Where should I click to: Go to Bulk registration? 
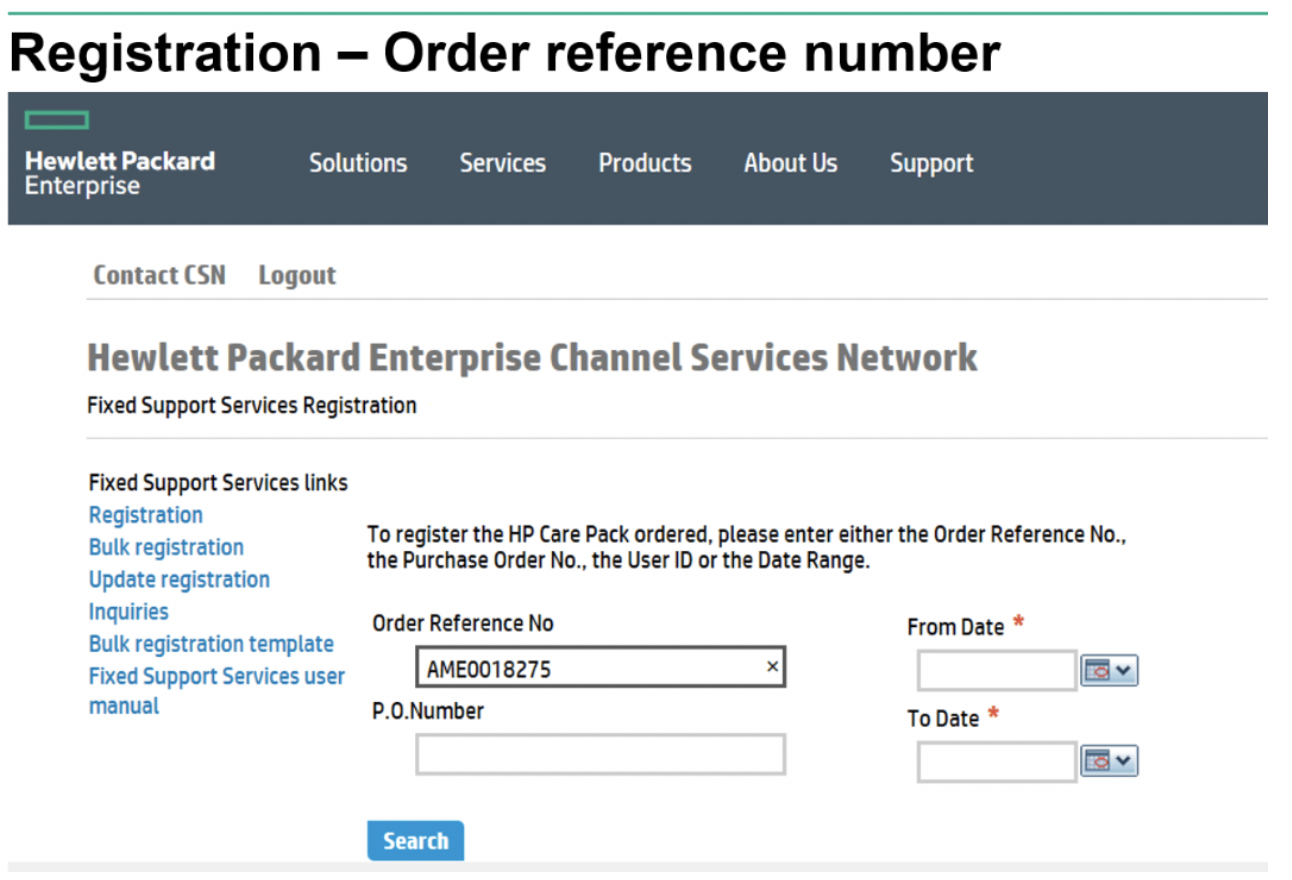[x=166, y=547]
